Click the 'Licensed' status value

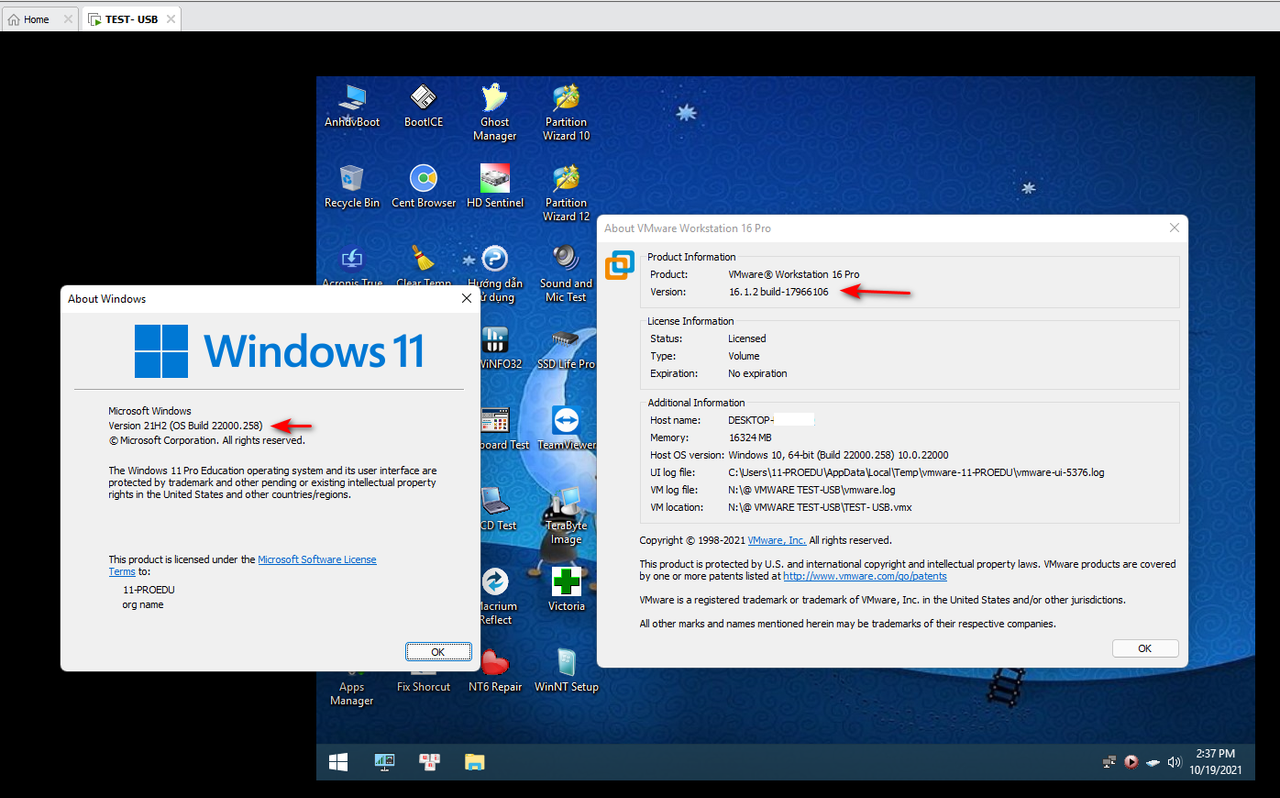point(747,339)
